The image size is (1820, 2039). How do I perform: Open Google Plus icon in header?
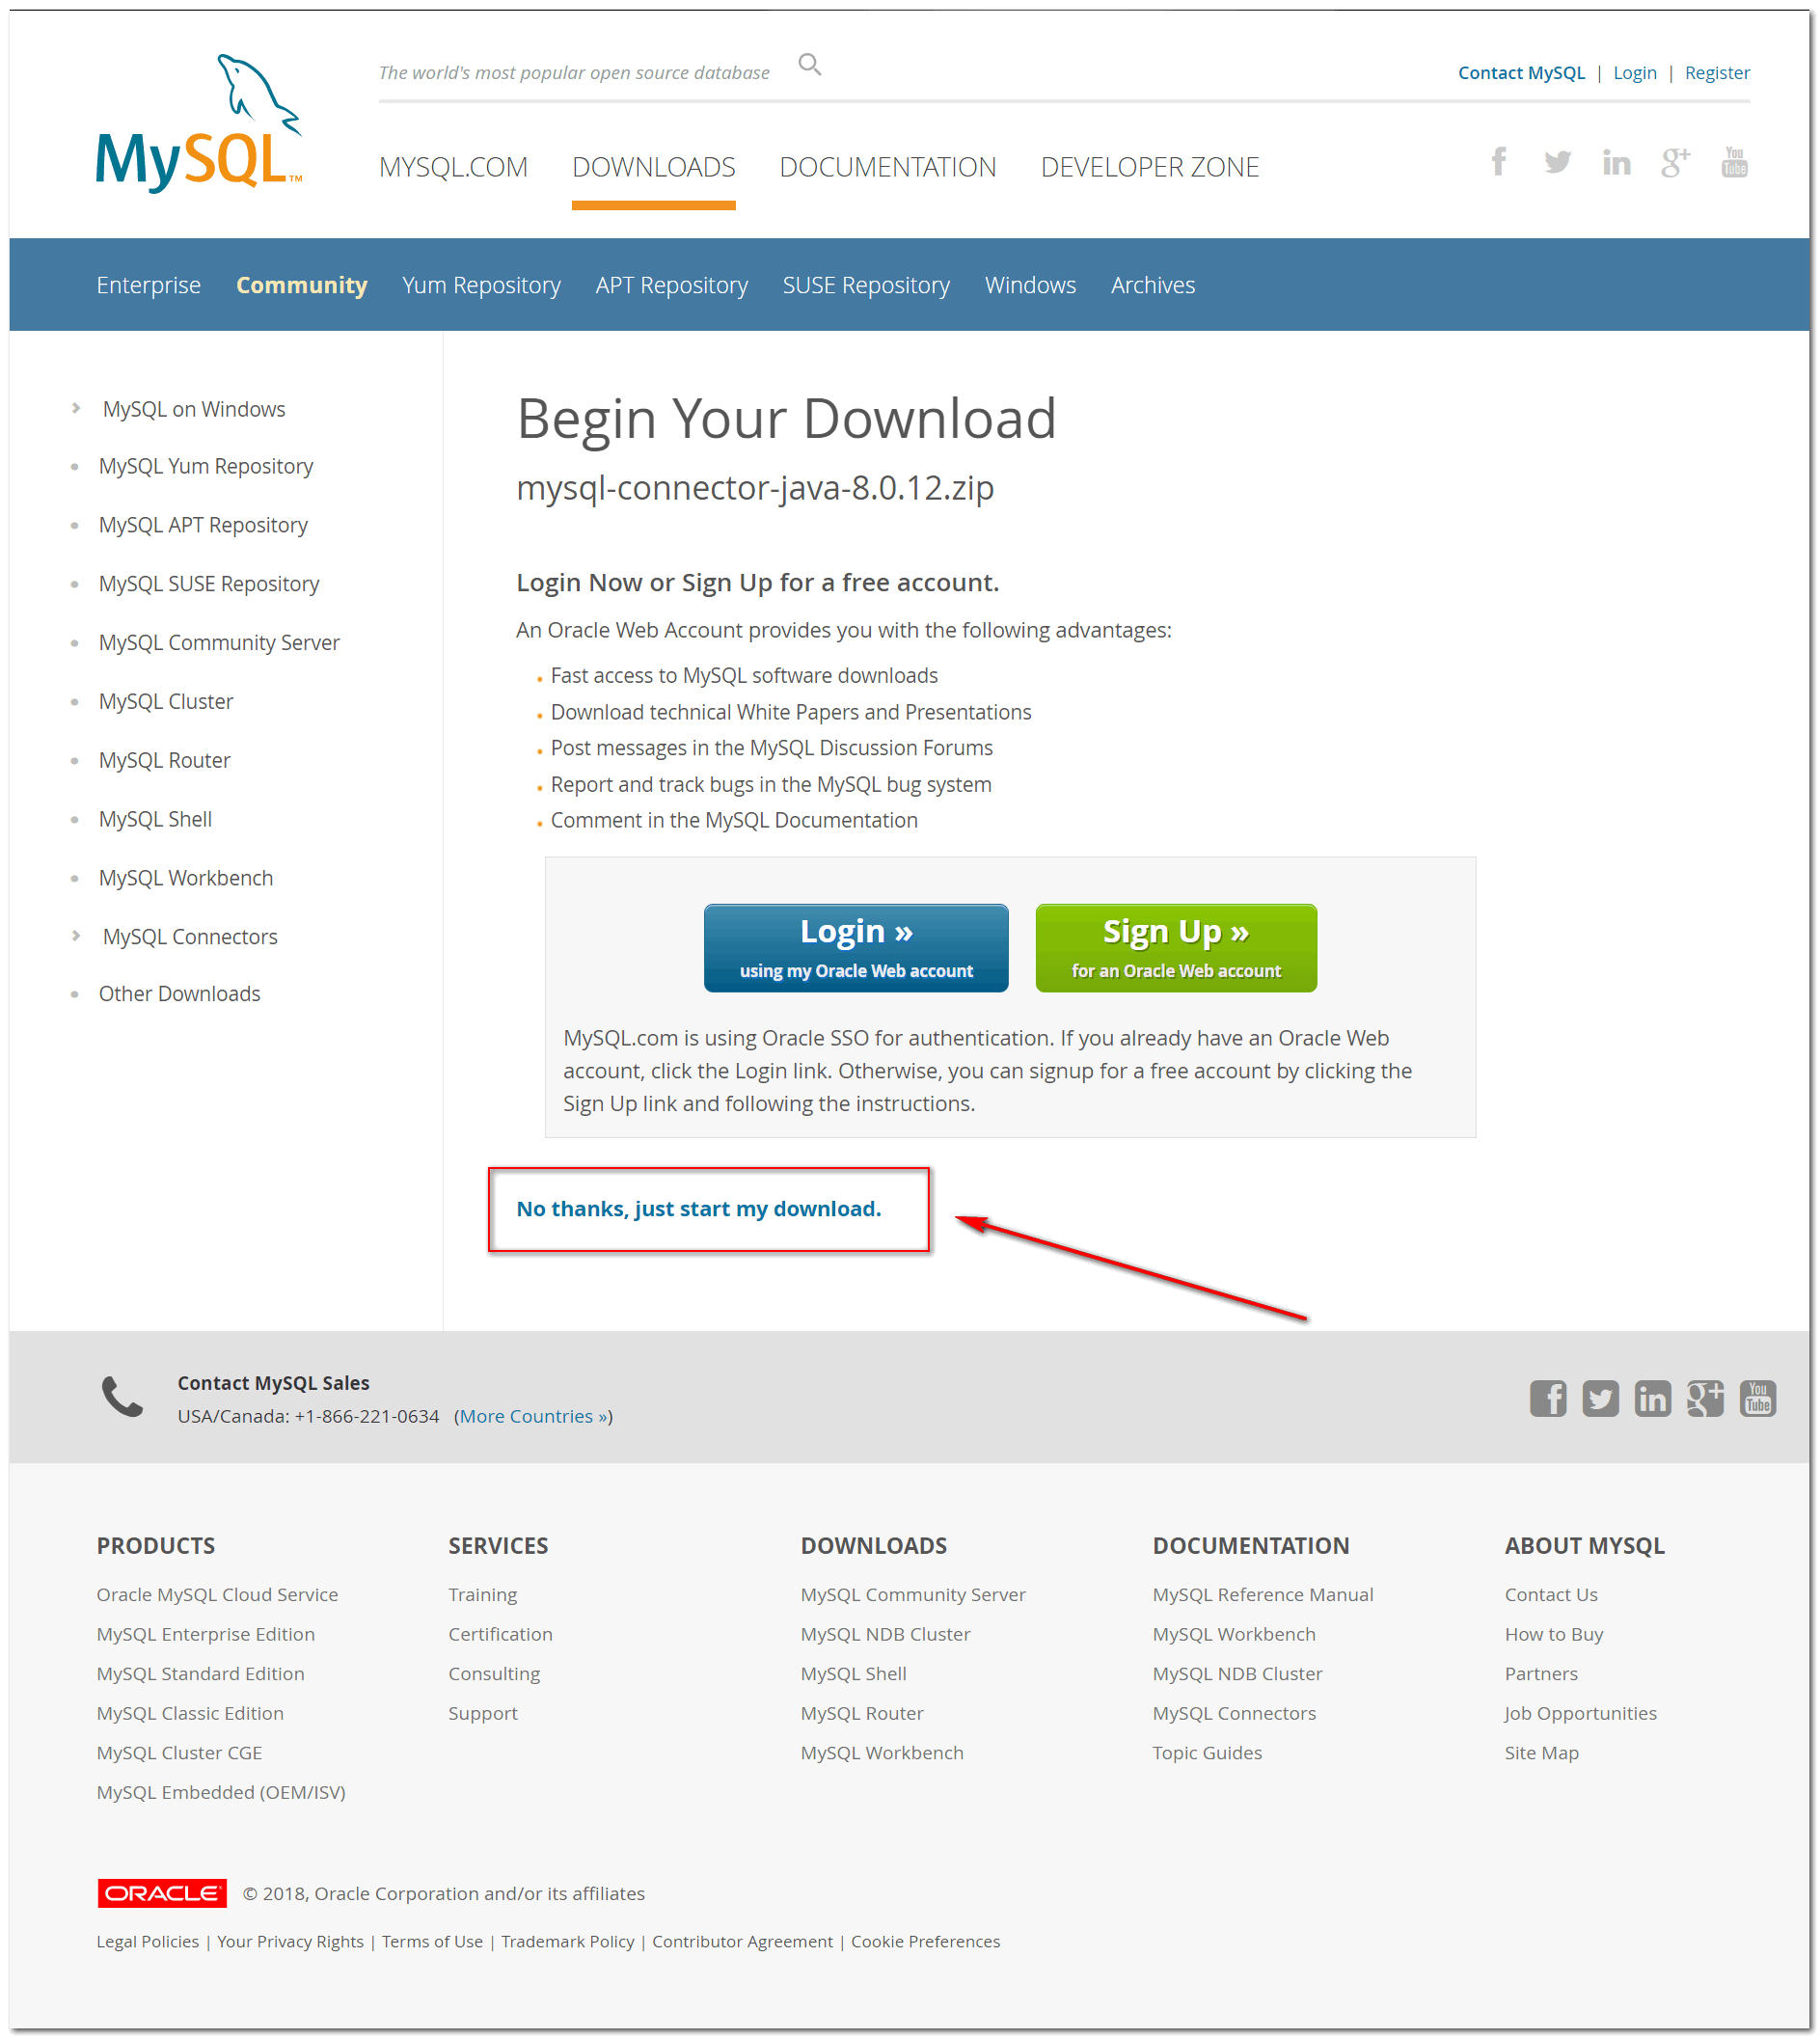1675,161
